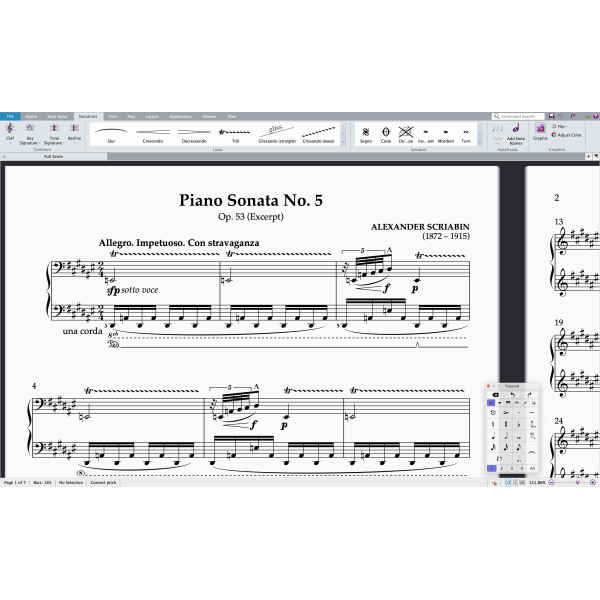Click the Save icon in the title toolbar
Screen dimensions: 600x600
tap(551, 116)
